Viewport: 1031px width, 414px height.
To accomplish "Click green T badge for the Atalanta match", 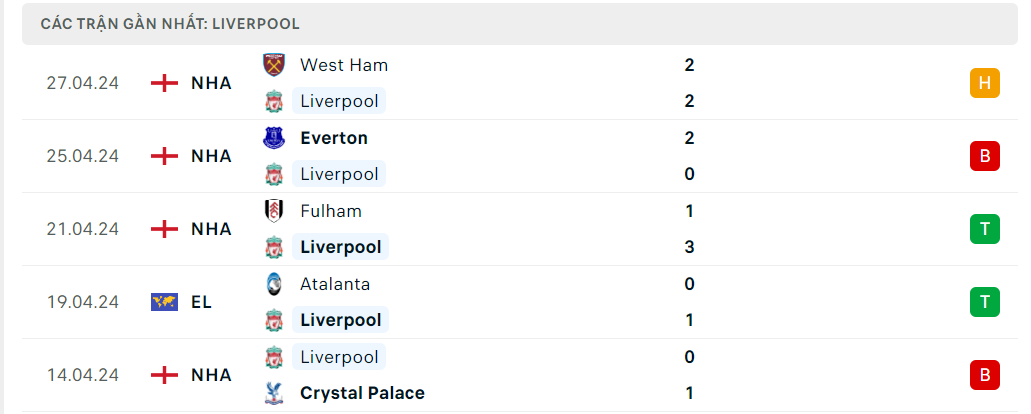I will click(984, 302).
